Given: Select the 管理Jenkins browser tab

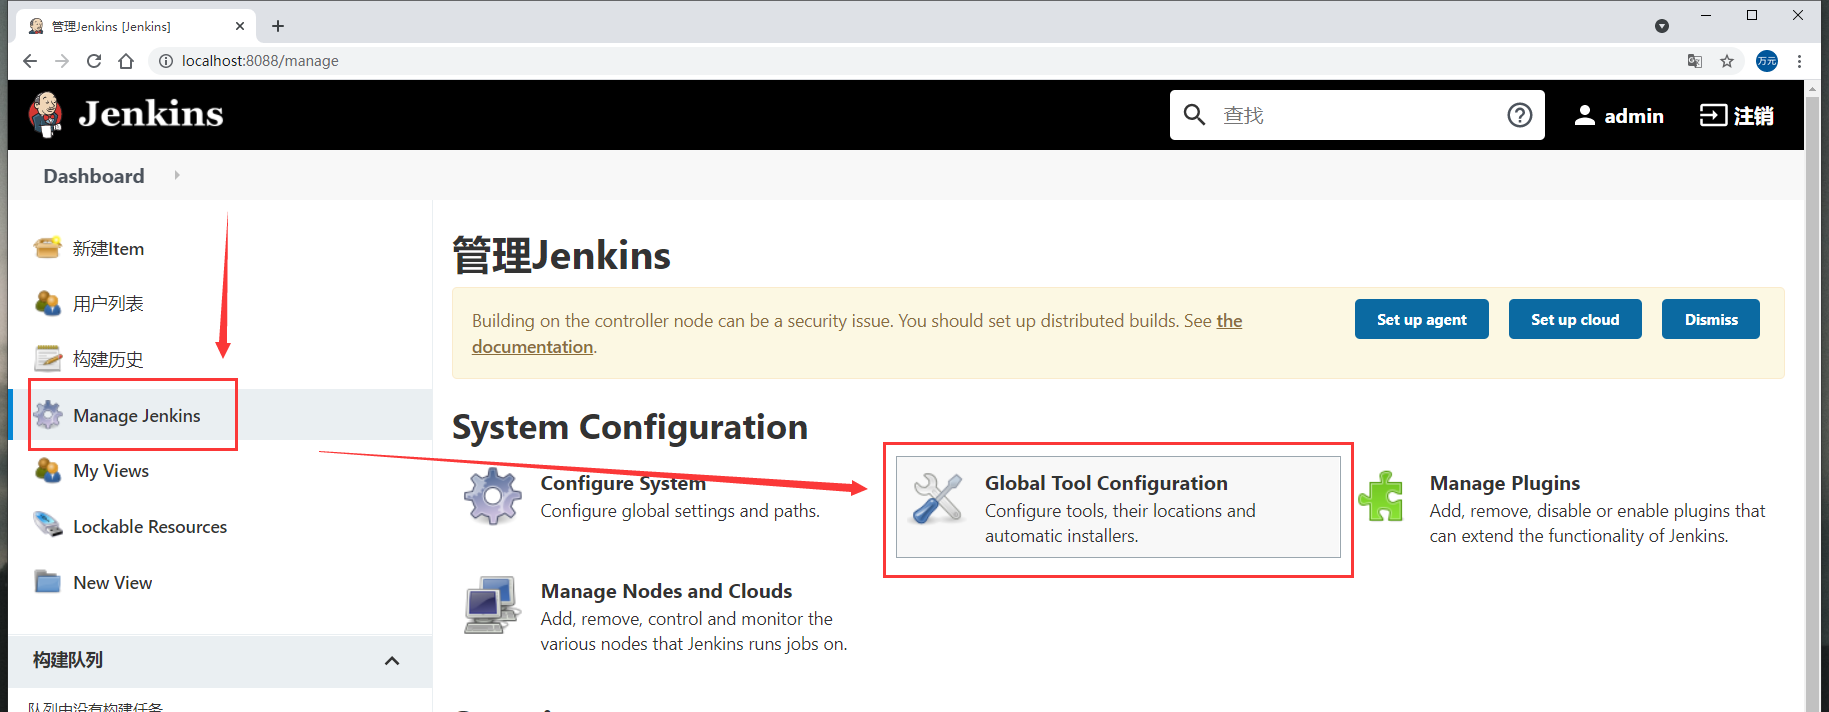Looking at the screenshot, I should tap(136, 26).
